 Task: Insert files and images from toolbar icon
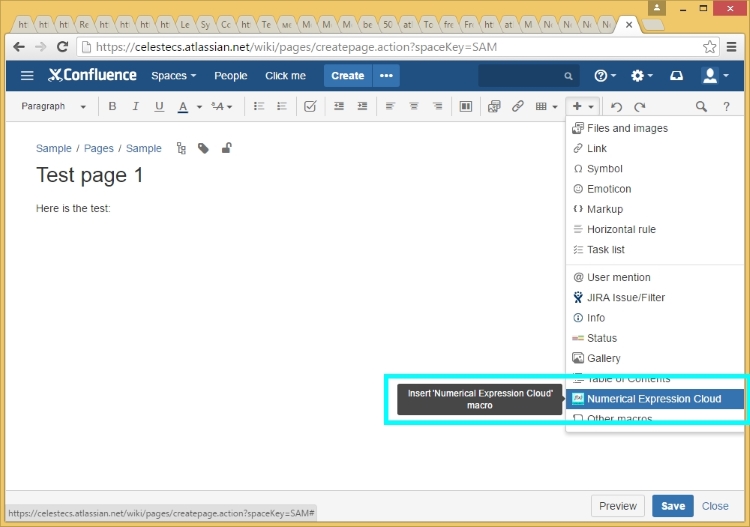coord(494,106)
